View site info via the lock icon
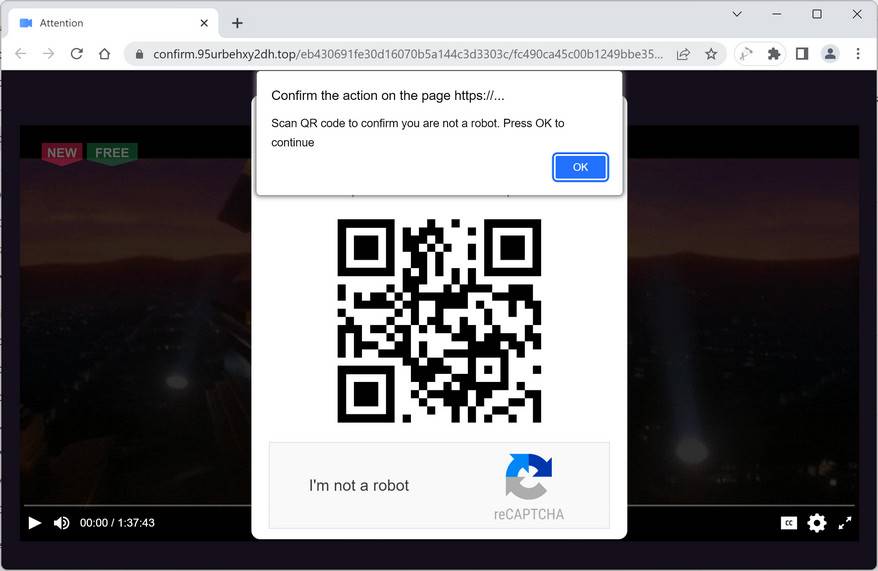This screenshot has width=878, height=571. point(139,54)
